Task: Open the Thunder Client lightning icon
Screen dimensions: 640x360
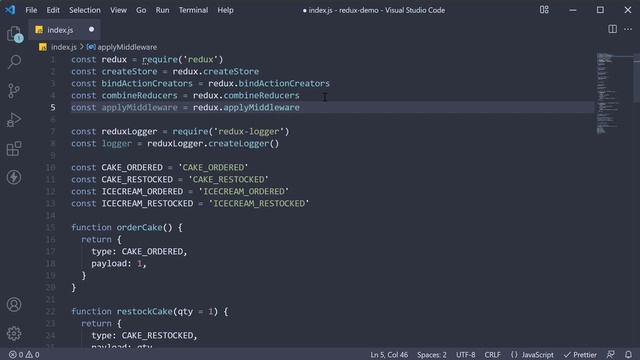Action: [14, 177]
